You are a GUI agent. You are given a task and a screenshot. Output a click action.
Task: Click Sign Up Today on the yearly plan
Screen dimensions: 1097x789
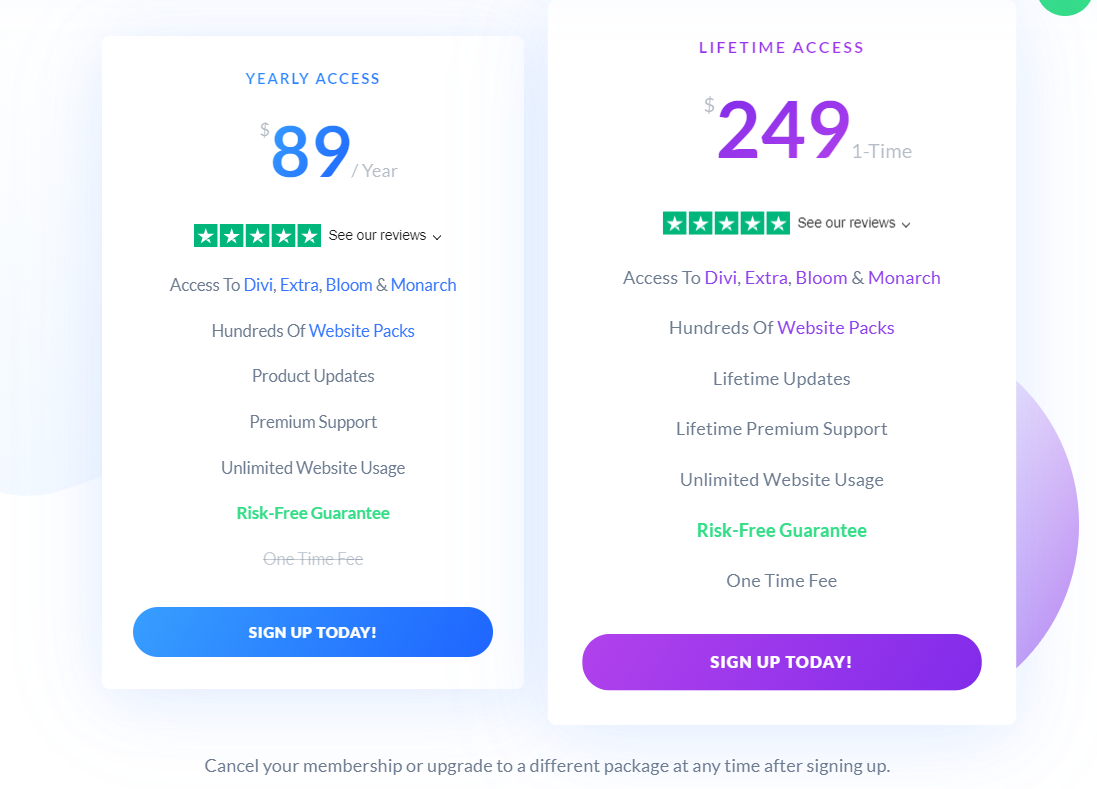(x=312, y=631)
